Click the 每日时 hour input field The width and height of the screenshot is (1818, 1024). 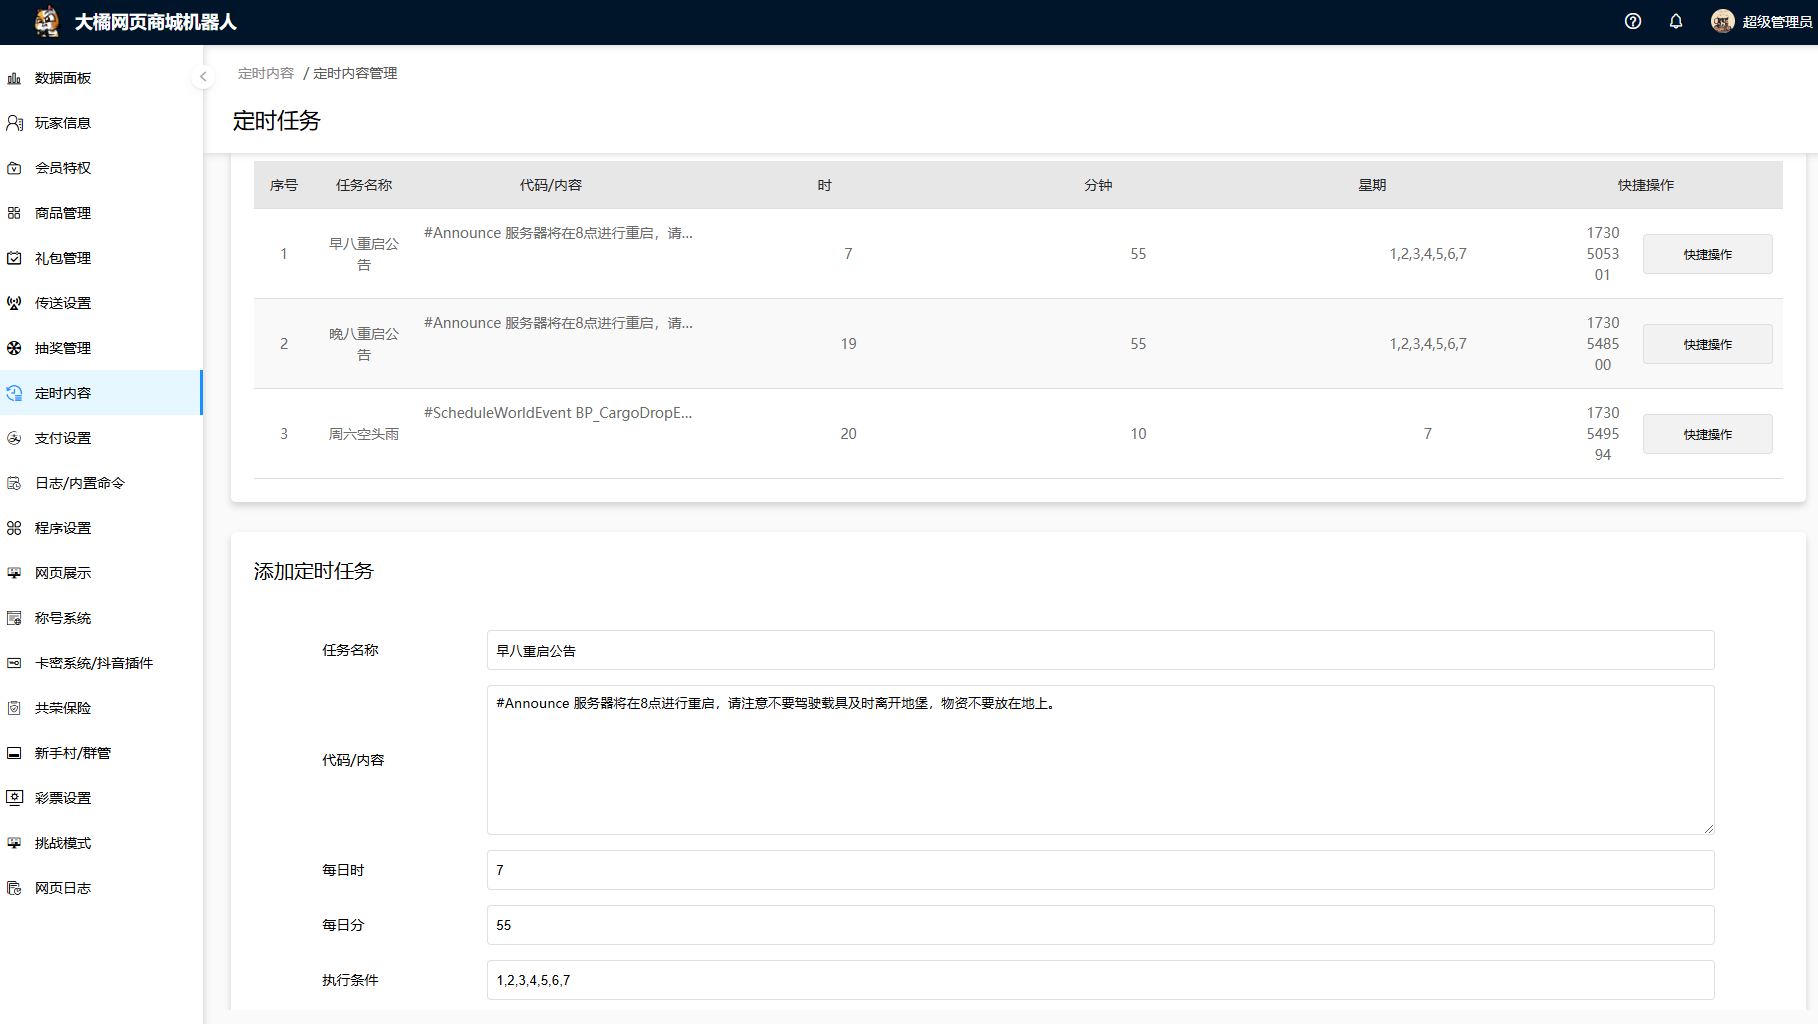1100,870
